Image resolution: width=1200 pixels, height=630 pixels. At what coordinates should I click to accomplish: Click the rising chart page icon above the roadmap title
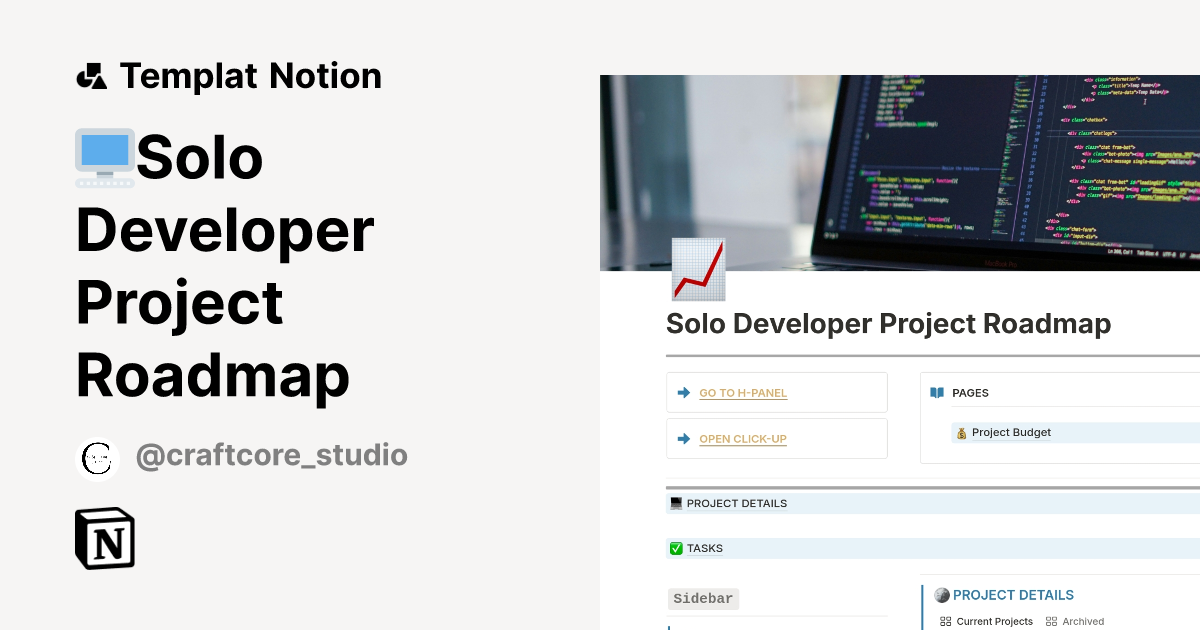(x=698, y=269)
